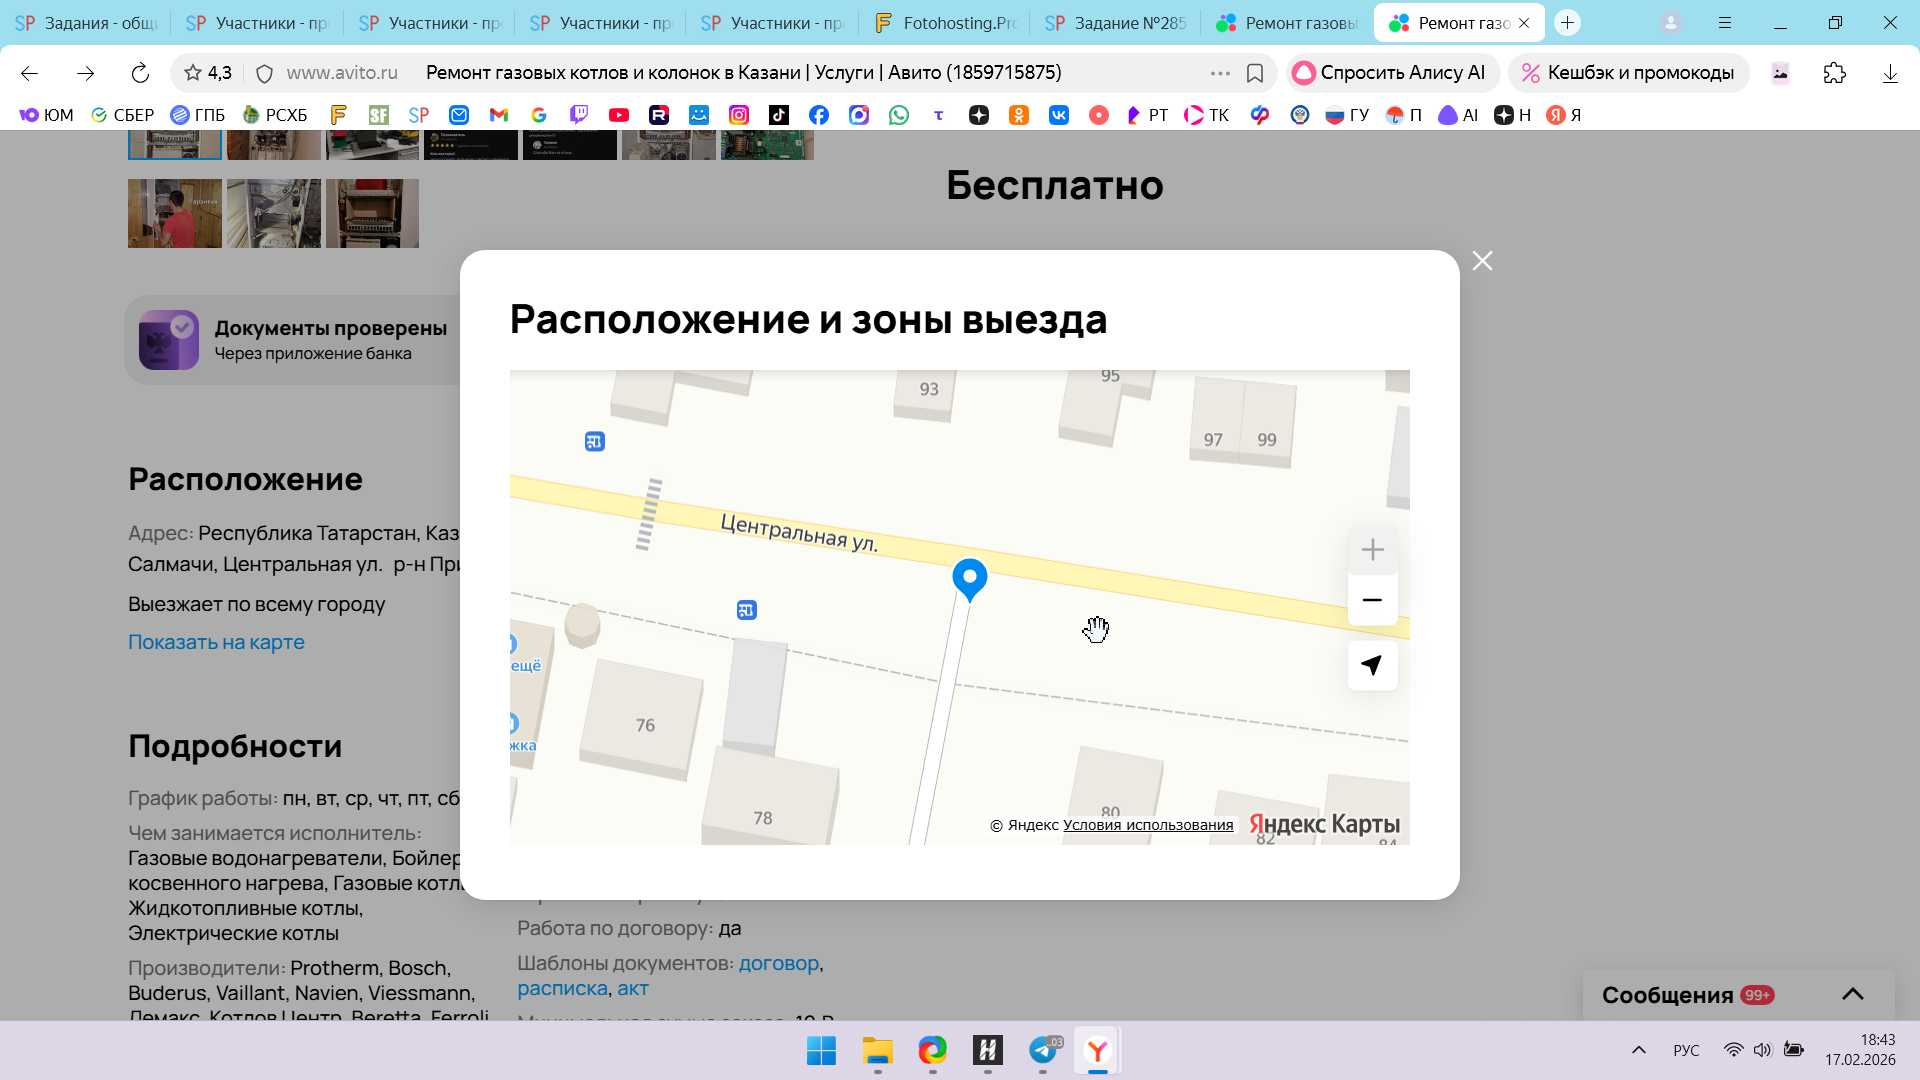
Task: Zoom out on the Yandex map
Action: (1372, 600)
